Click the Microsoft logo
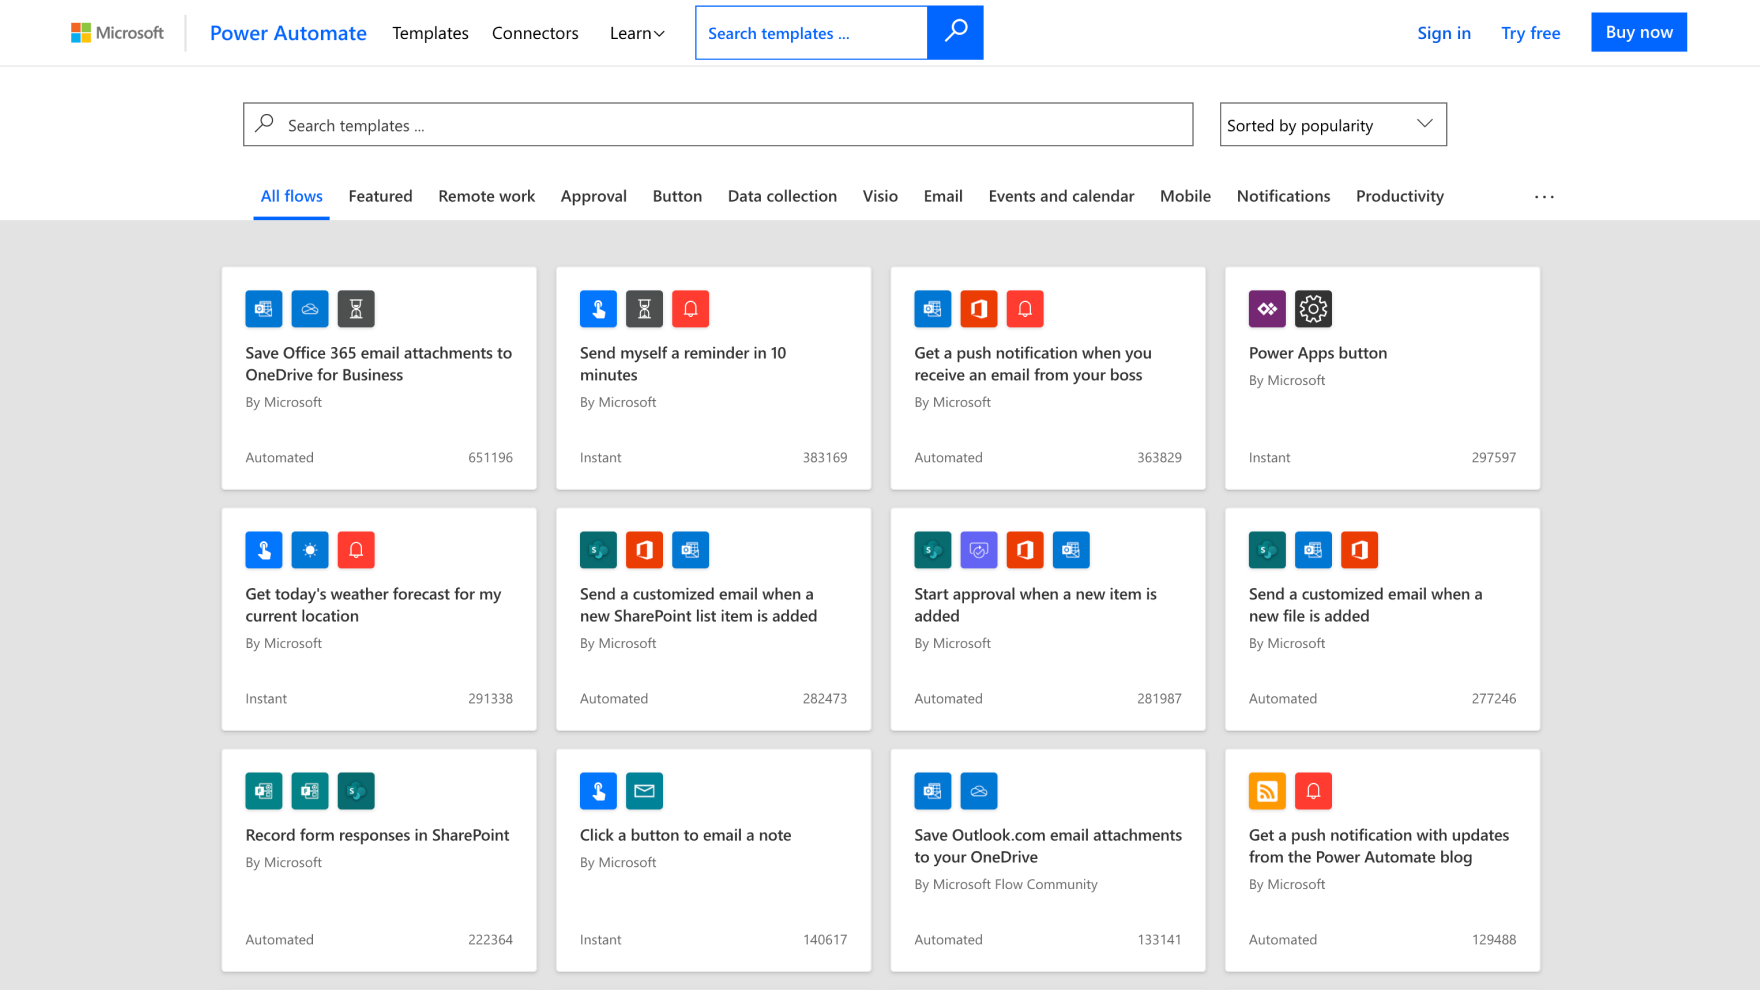This screenshot has height=990, width=1760. tap(117, 33)
